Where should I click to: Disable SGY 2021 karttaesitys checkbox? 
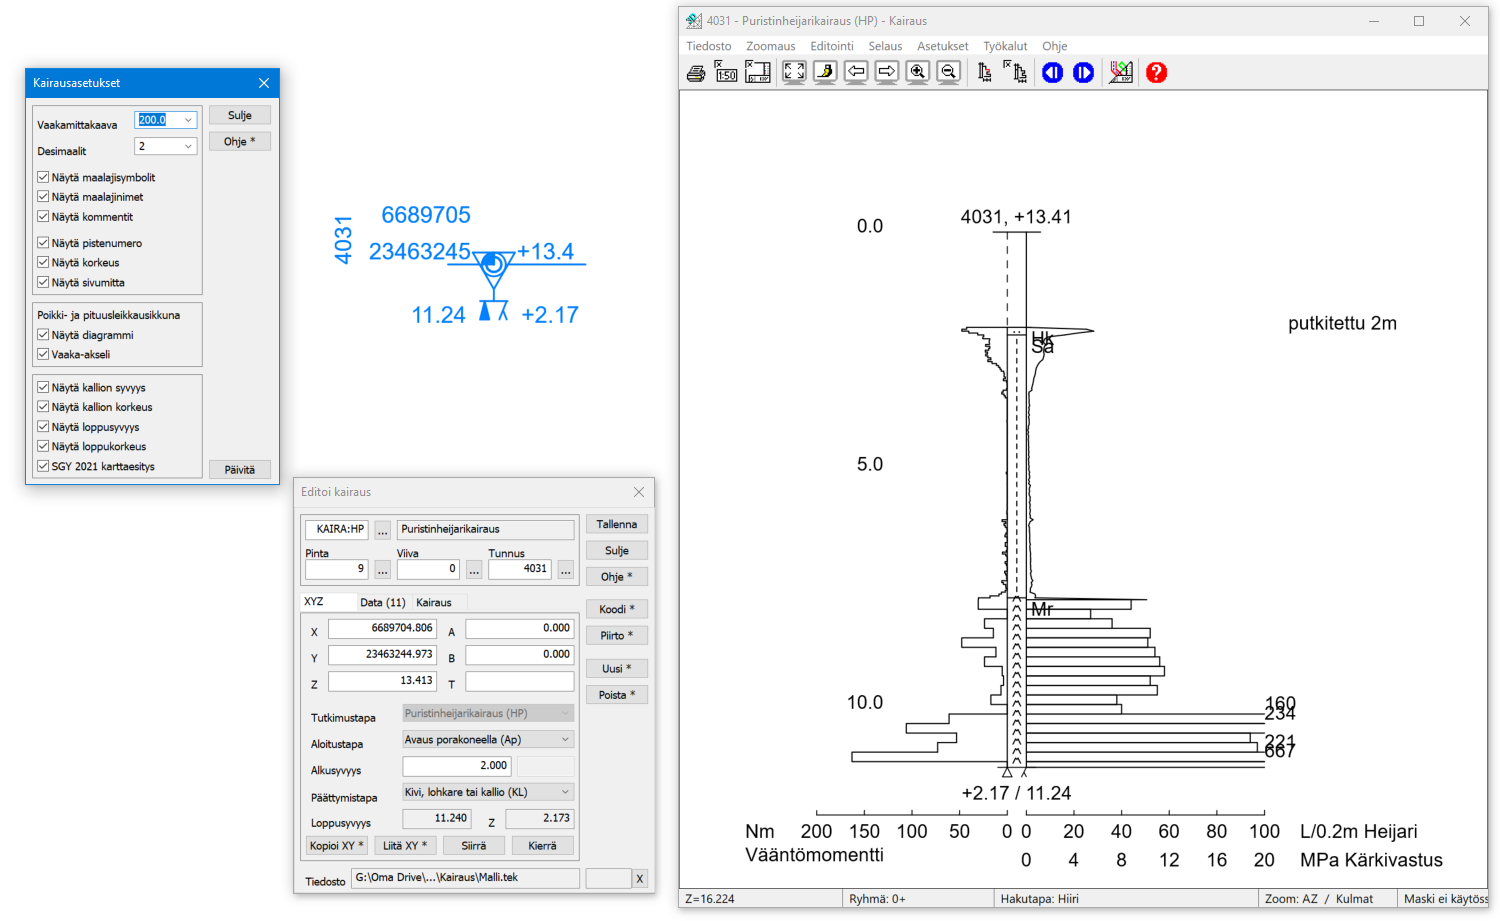click(x=43, y=466)
